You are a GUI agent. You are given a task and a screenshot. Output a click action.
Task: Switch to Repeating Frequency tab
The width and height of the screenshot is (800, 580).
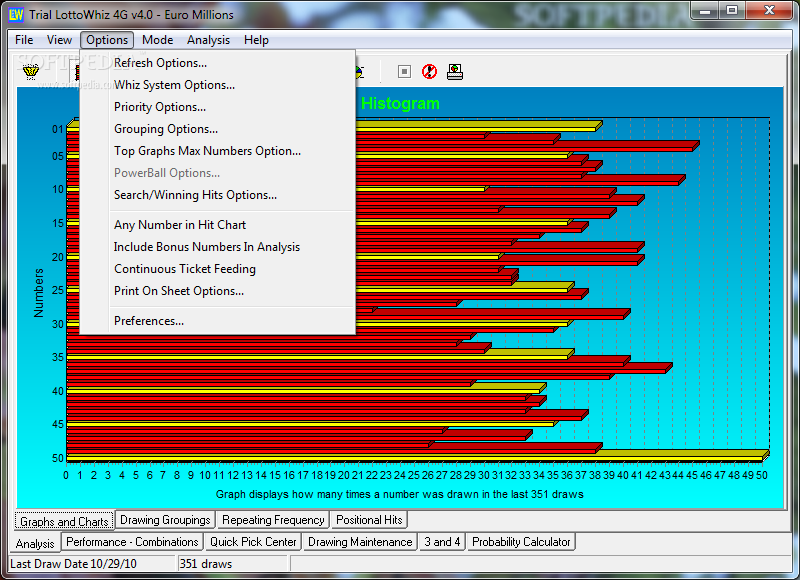pyautogui.click(x=273, y=520)
